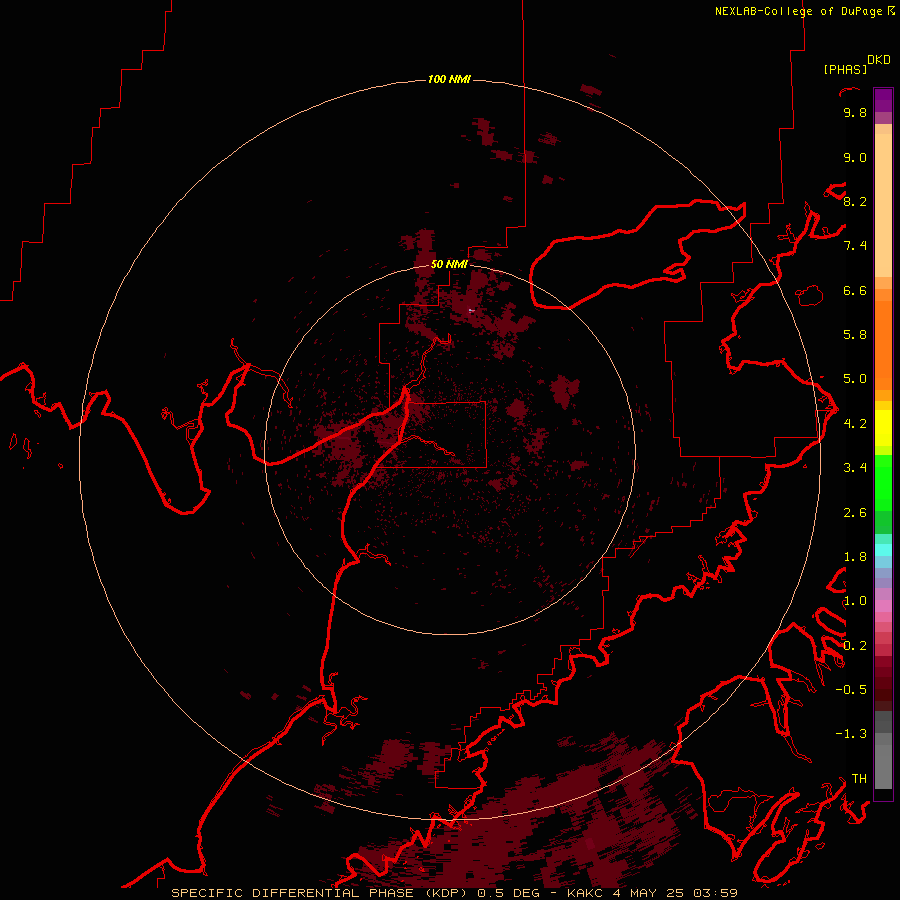Click the 0.2 value on the color scale
Image resolution: width=900 pixels, height=900 pixels.
pos(855,646)
